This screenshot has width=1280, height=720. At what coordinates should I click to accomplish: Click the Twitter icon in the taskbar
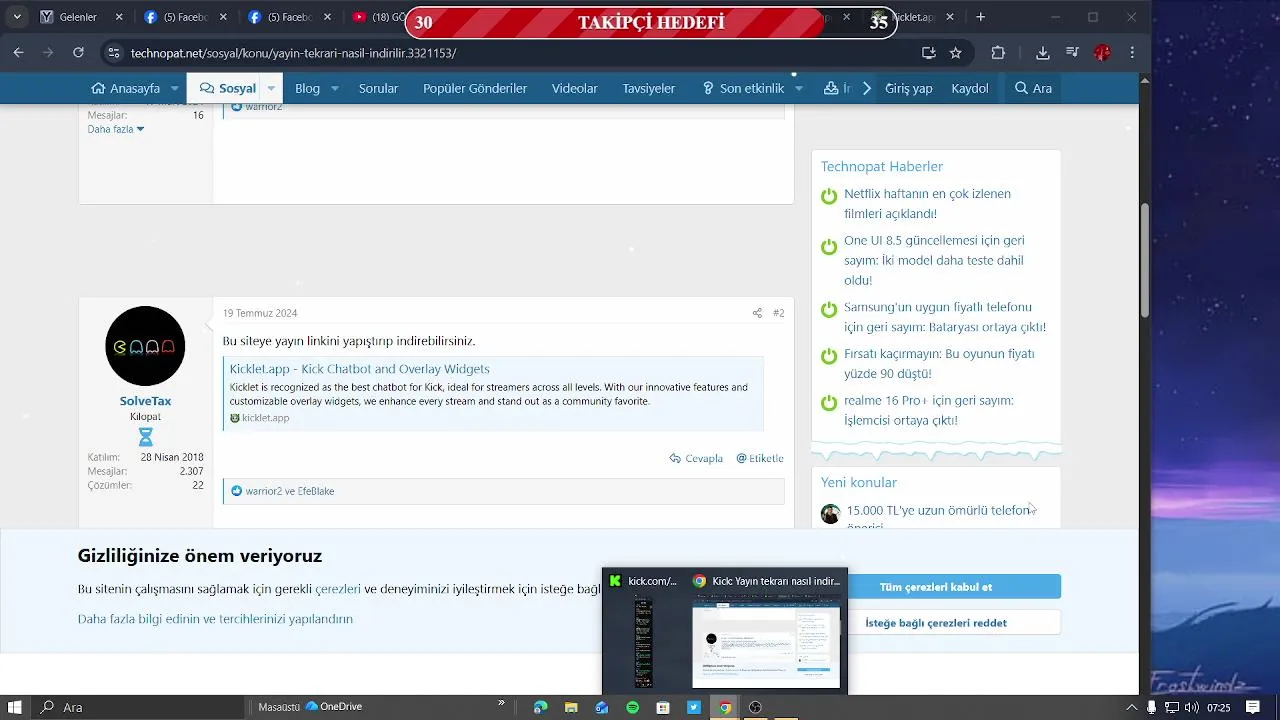point(694,707)
